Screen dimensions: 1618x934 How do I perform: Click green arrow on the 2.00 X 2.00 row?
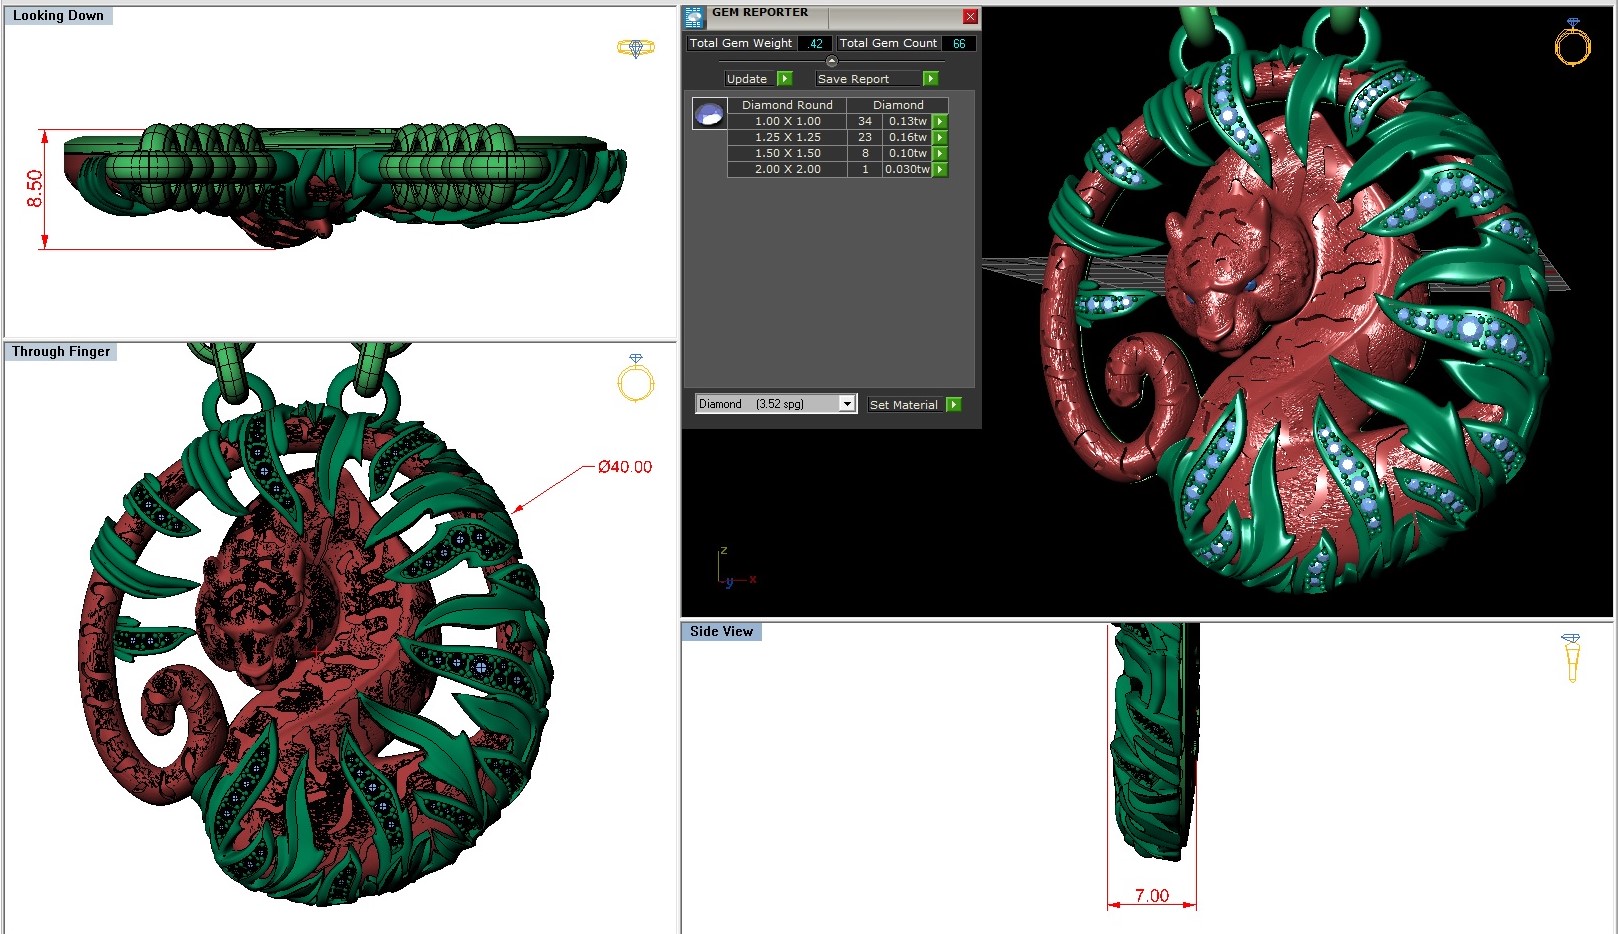pyautogui.click(x=940, y=169)
